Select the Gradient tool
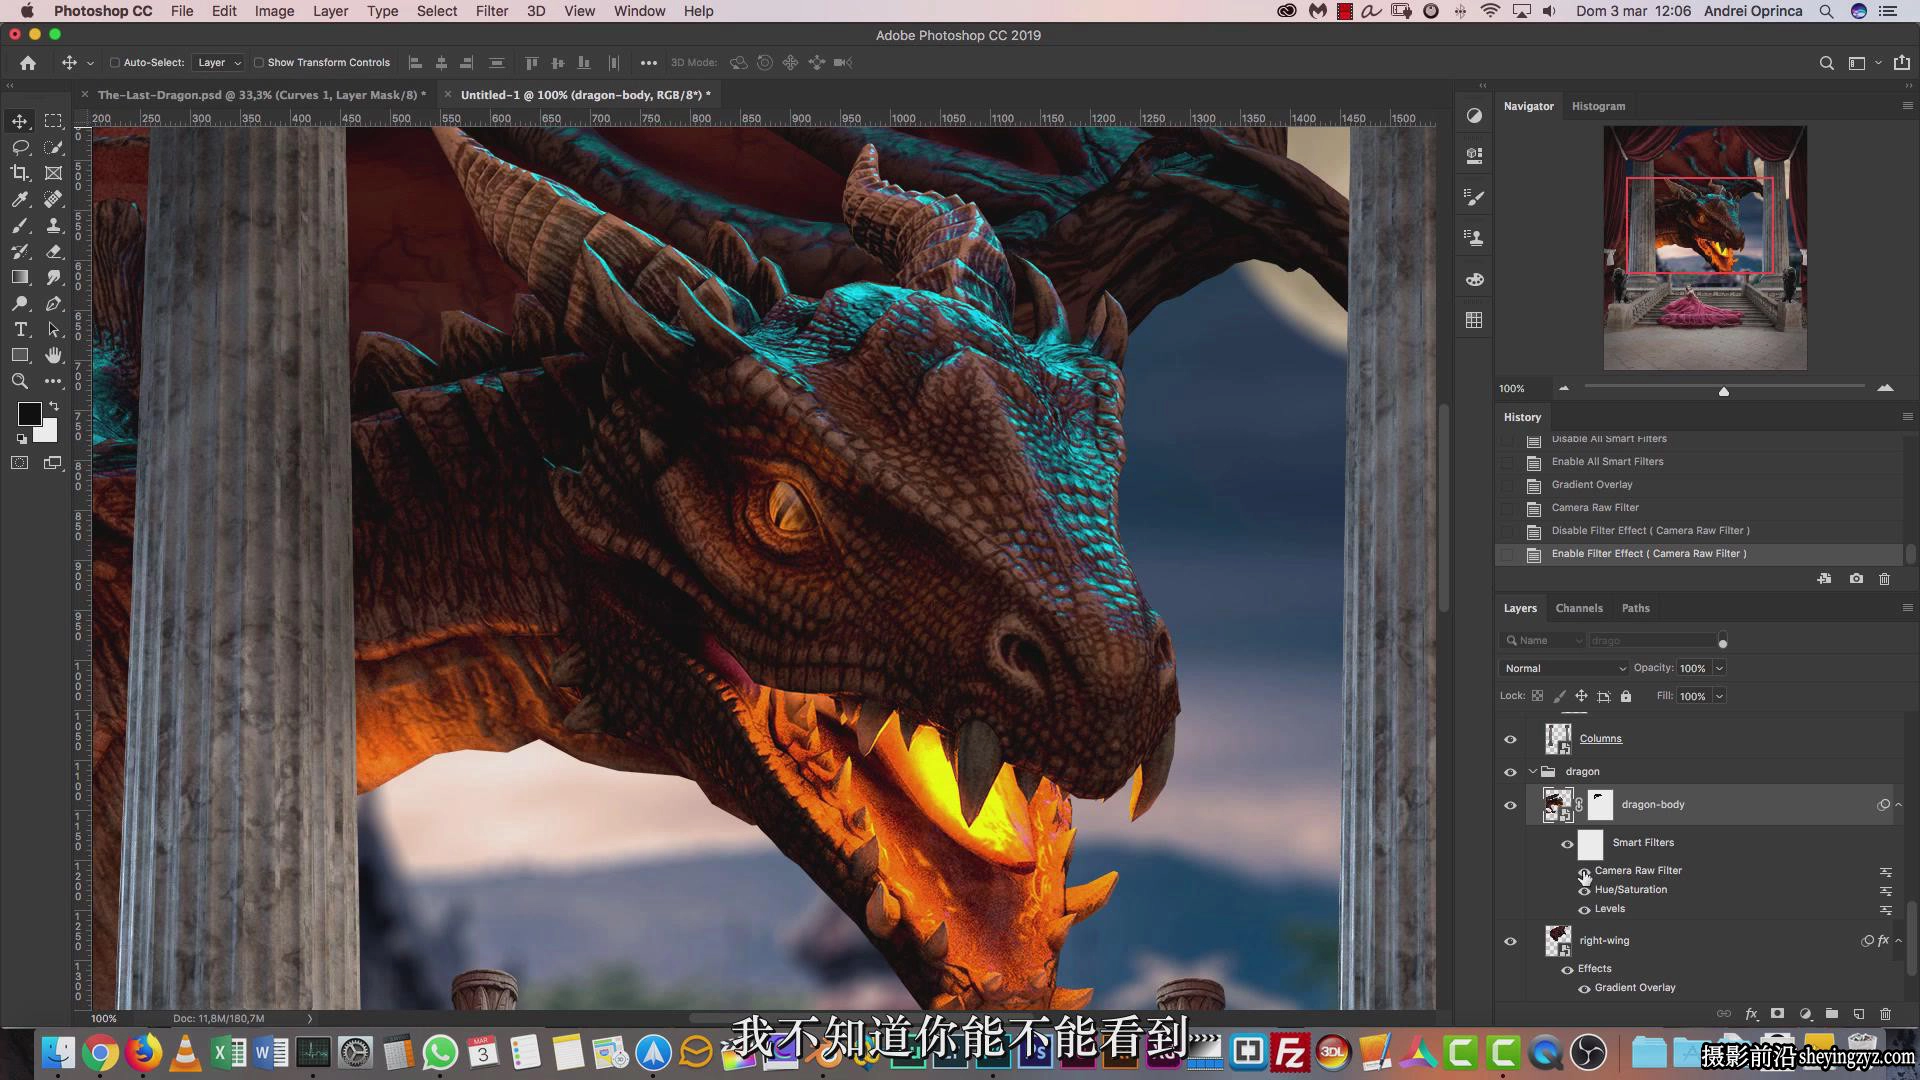This screenshot has height=1080, width=1920. pyautogui.click(x=20, y=277)
